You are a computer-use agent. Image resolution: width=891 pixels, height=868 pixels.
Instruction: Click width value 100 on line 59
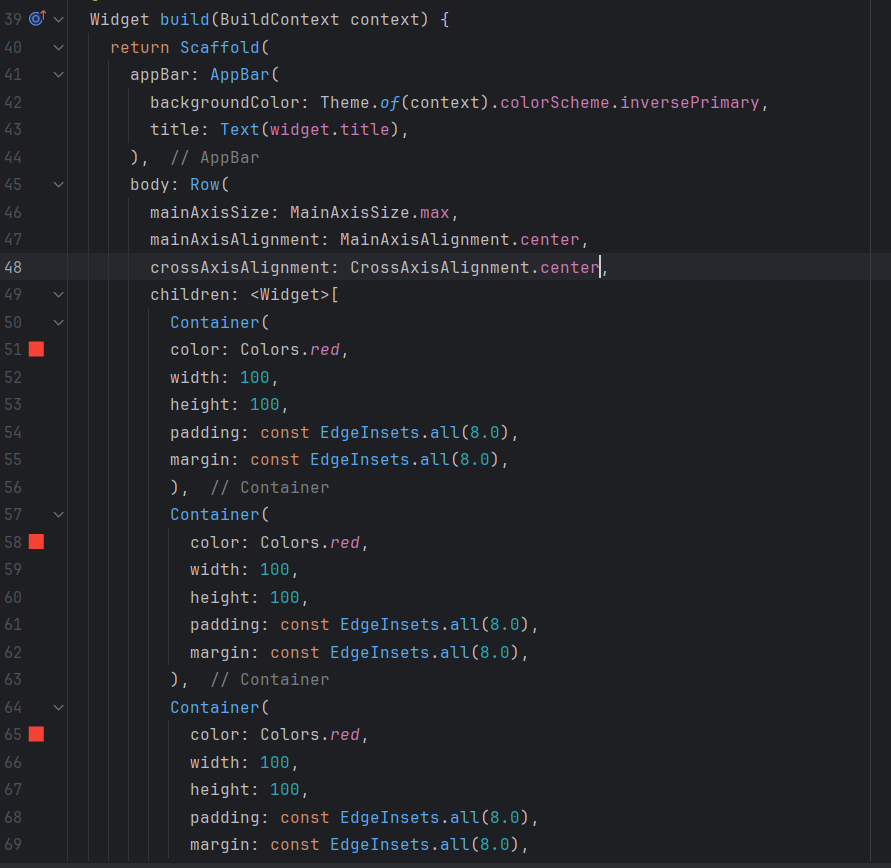(274, 570)
